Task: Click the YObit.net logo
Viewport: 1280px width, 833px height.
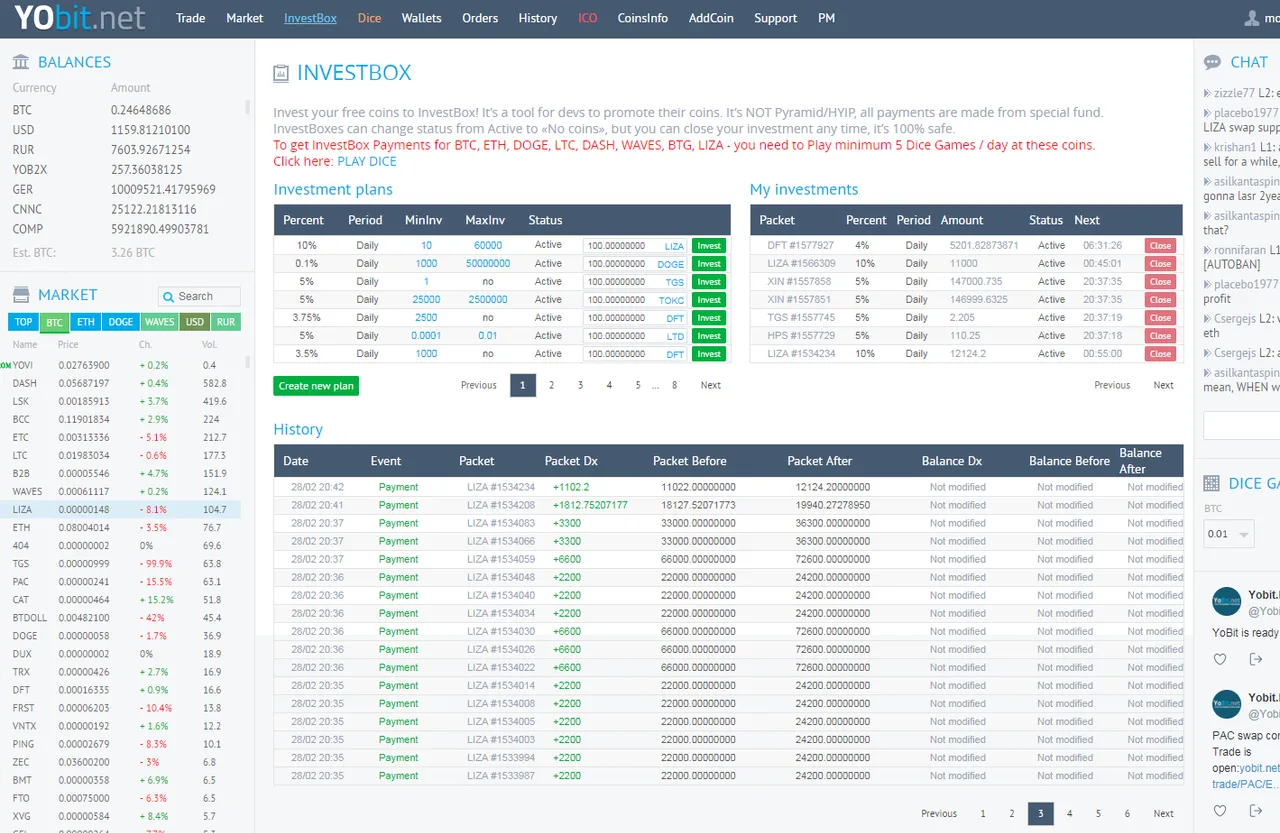Action: click(79, 18)
